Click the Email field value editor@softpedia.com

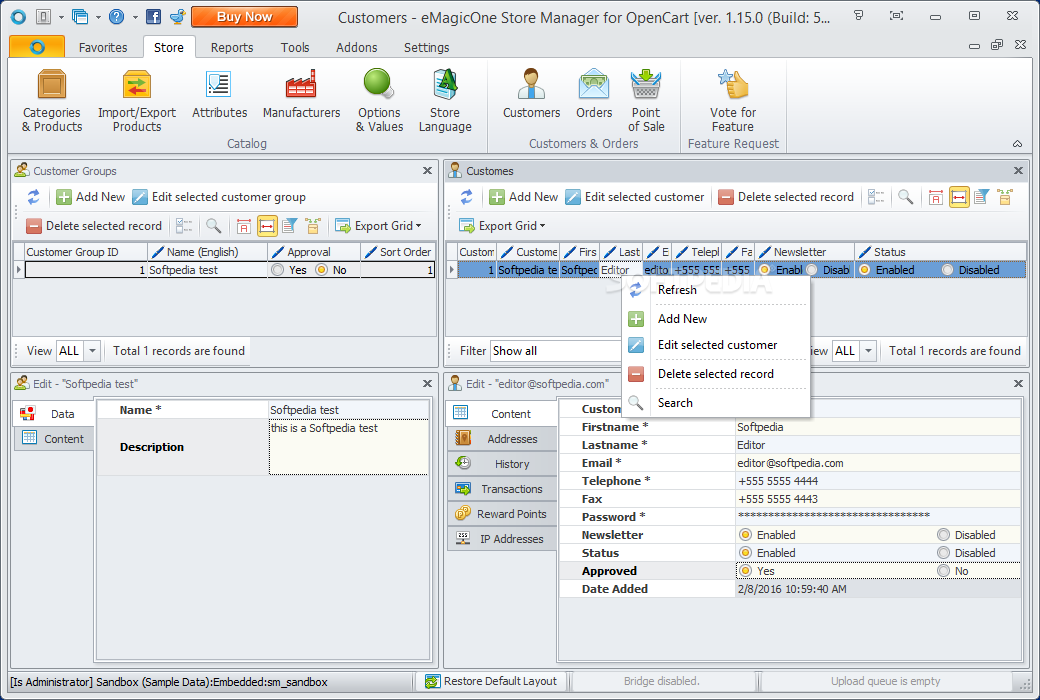[x=878, y=463]
